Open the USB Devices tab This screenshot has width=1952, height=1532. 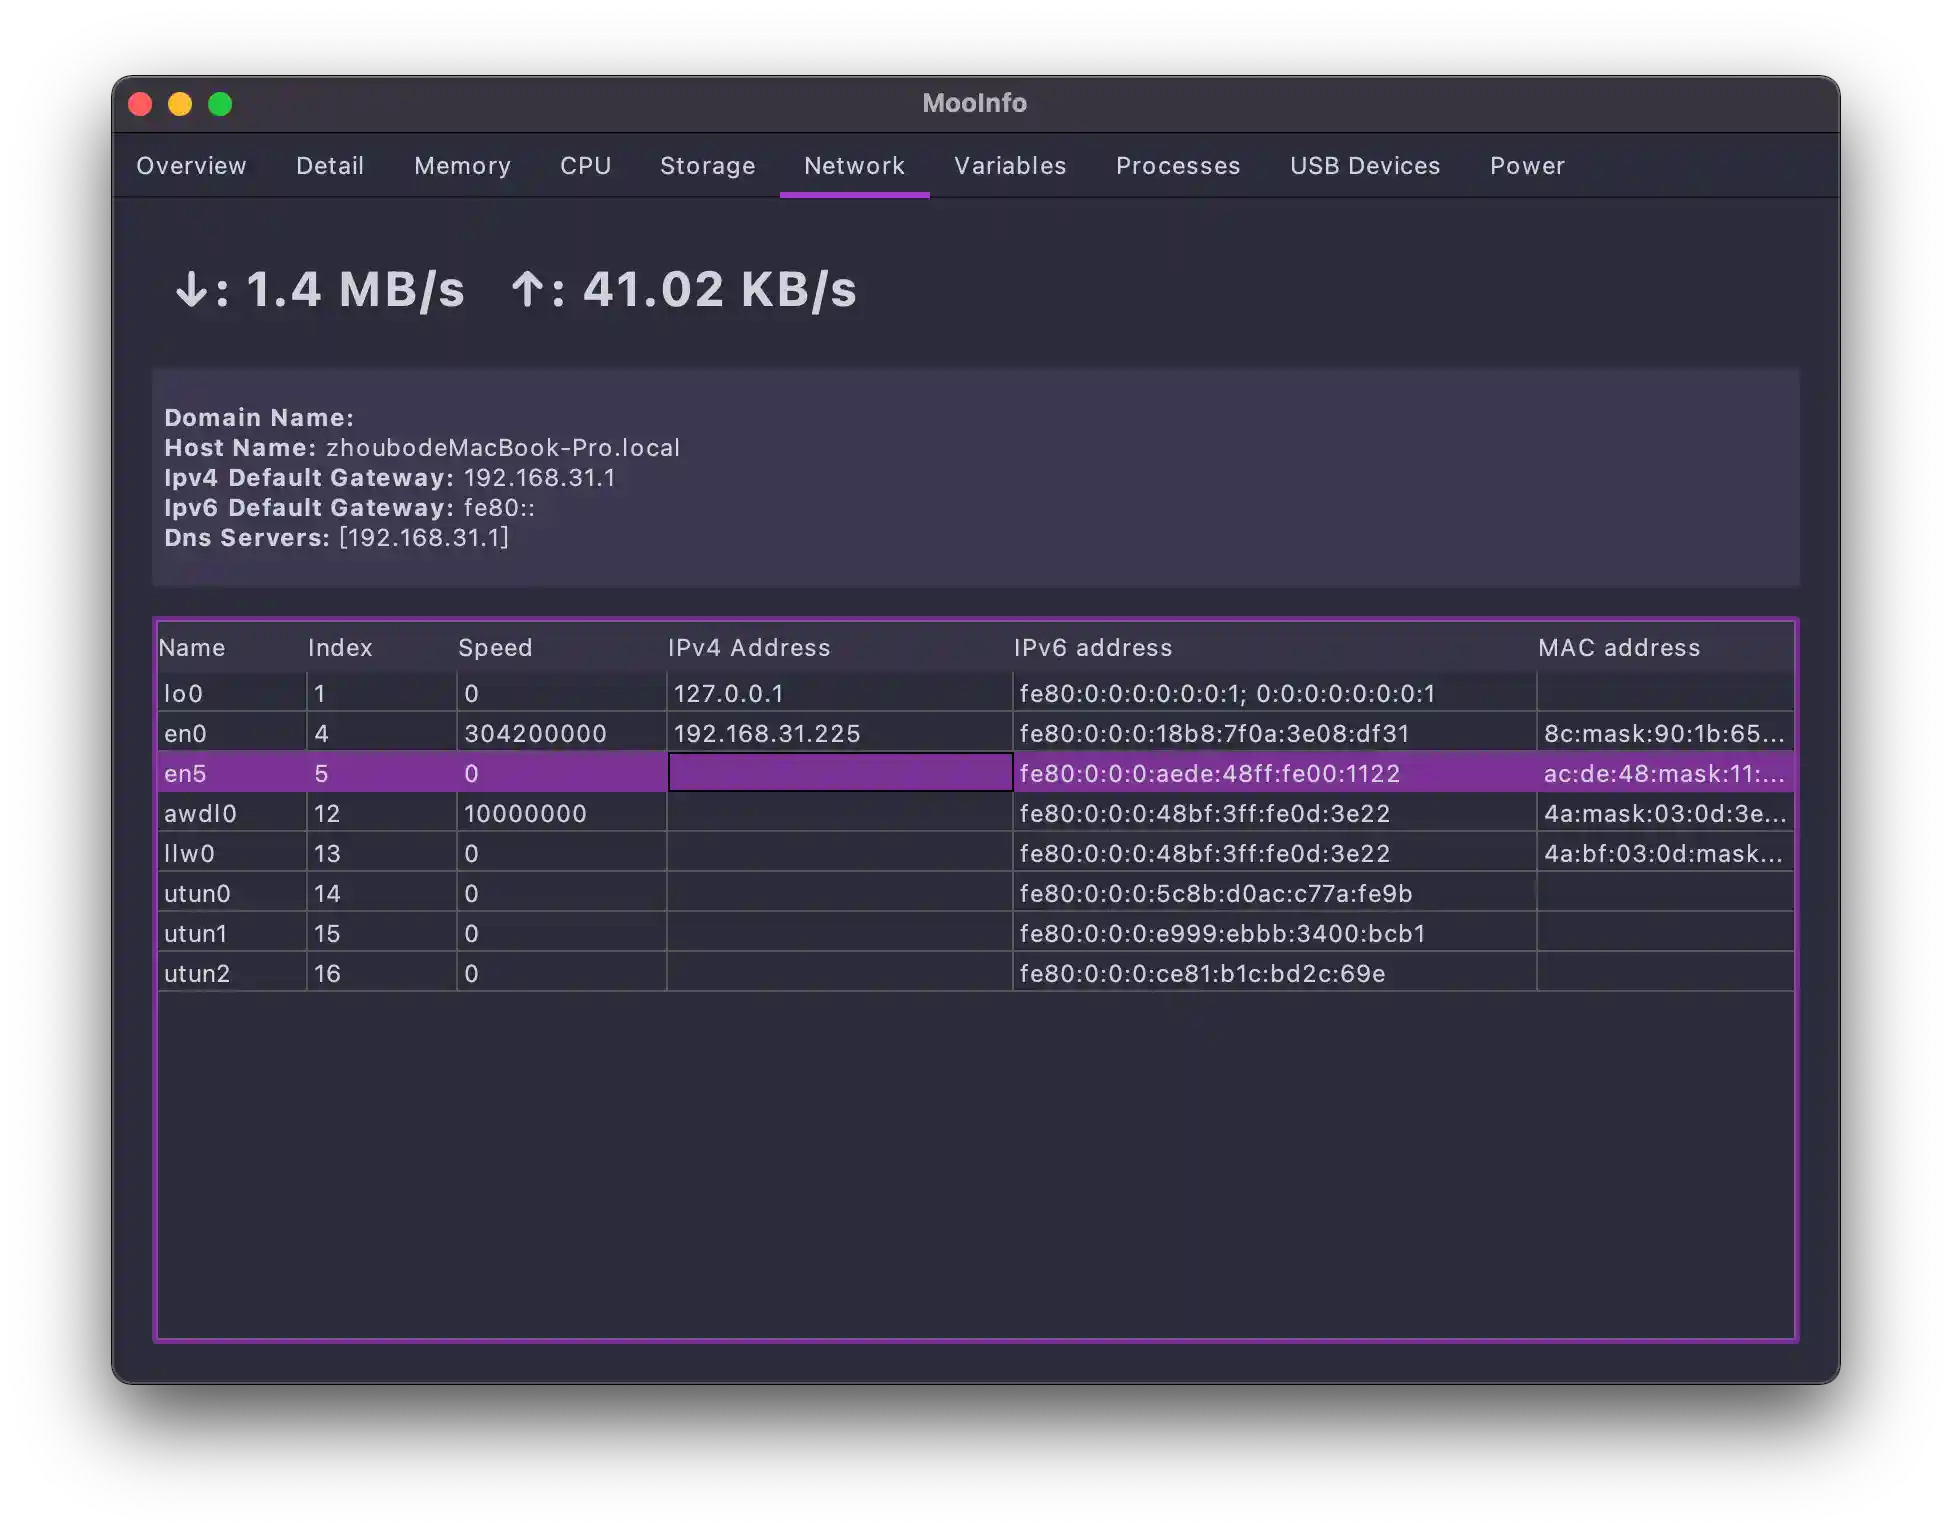coord(1364,166)
